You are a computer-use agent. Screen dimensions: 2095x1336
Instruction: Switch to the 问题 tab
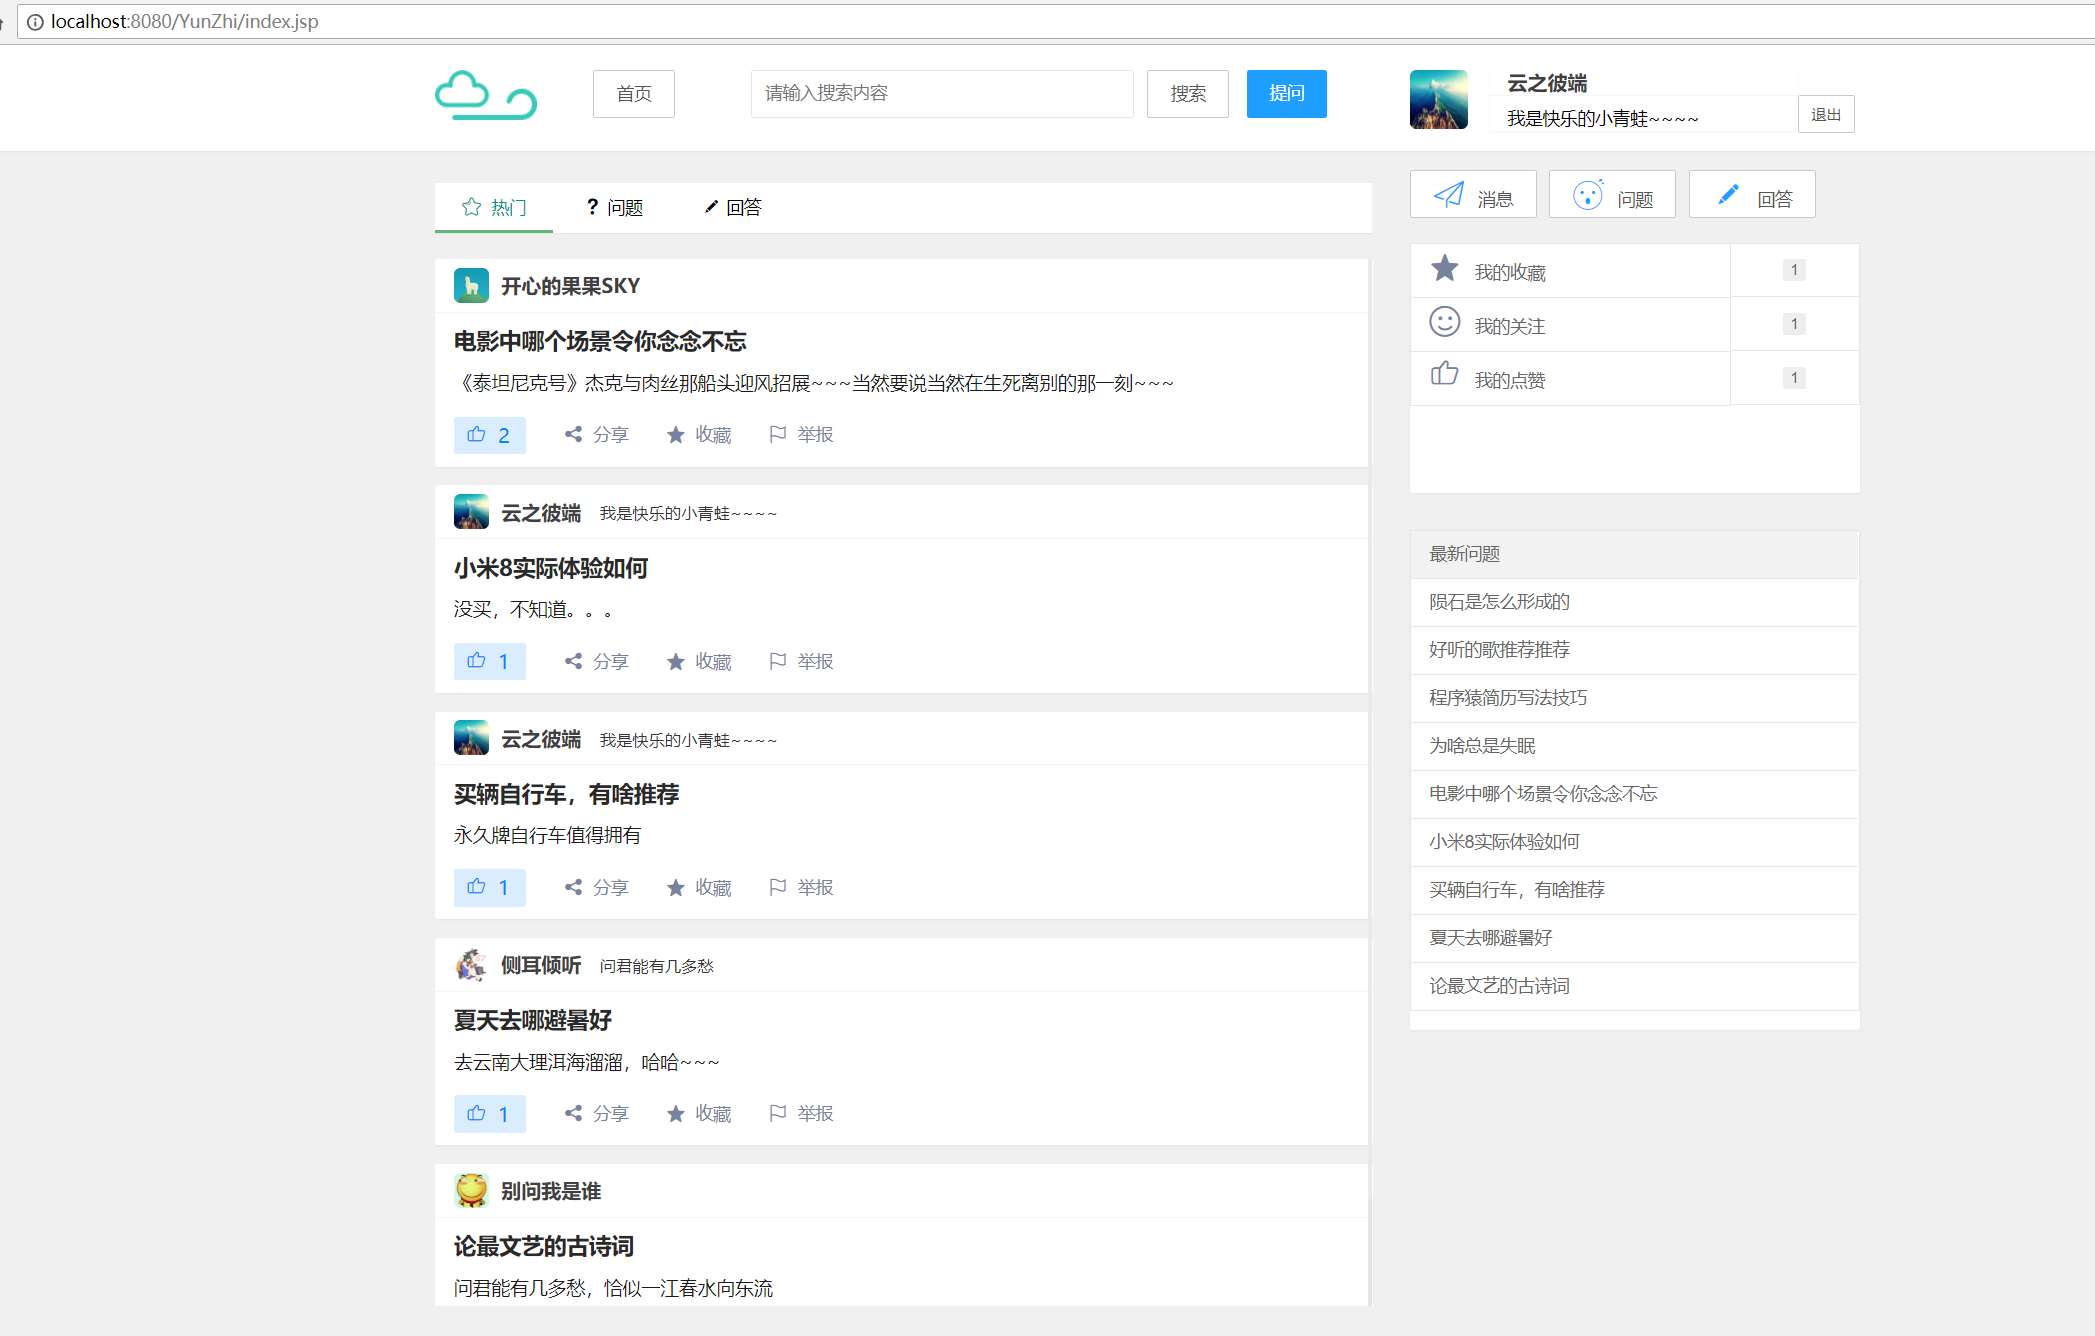pos(614,207)
